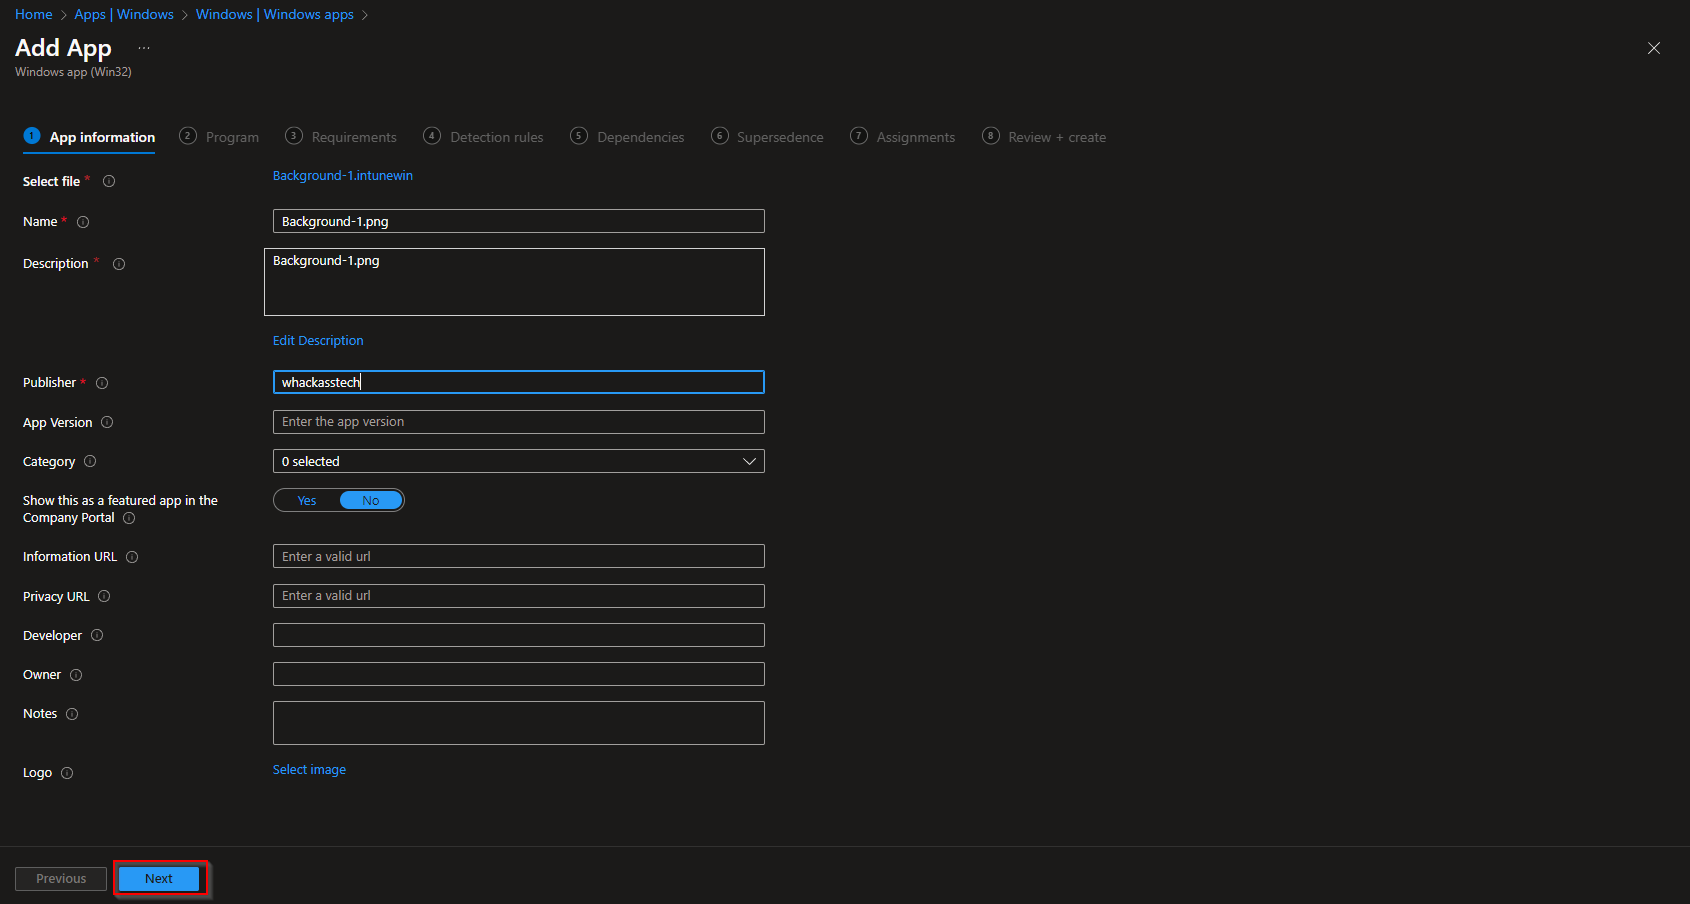Click the info icon beside Publisher
The image size is (1690, 904).
[x=102, y=382]
